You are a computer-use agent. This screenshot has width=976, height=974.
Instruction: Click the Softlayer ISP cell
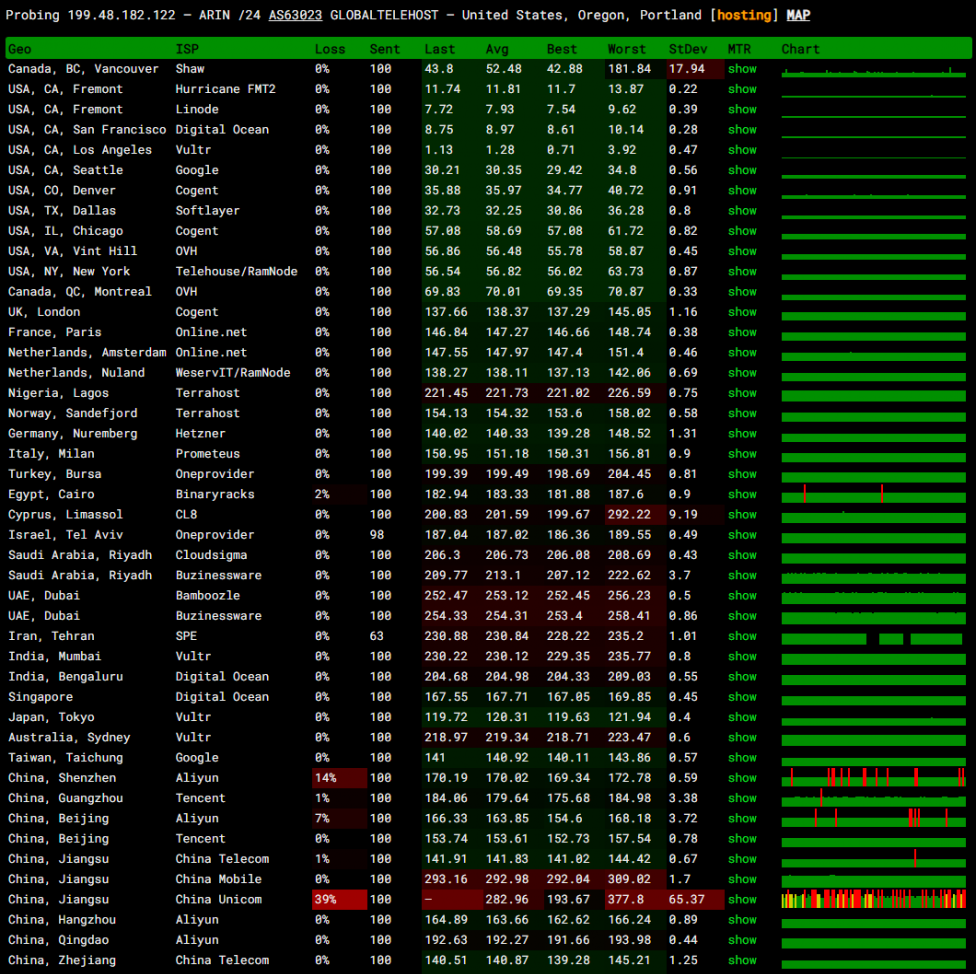coord(207,211)
